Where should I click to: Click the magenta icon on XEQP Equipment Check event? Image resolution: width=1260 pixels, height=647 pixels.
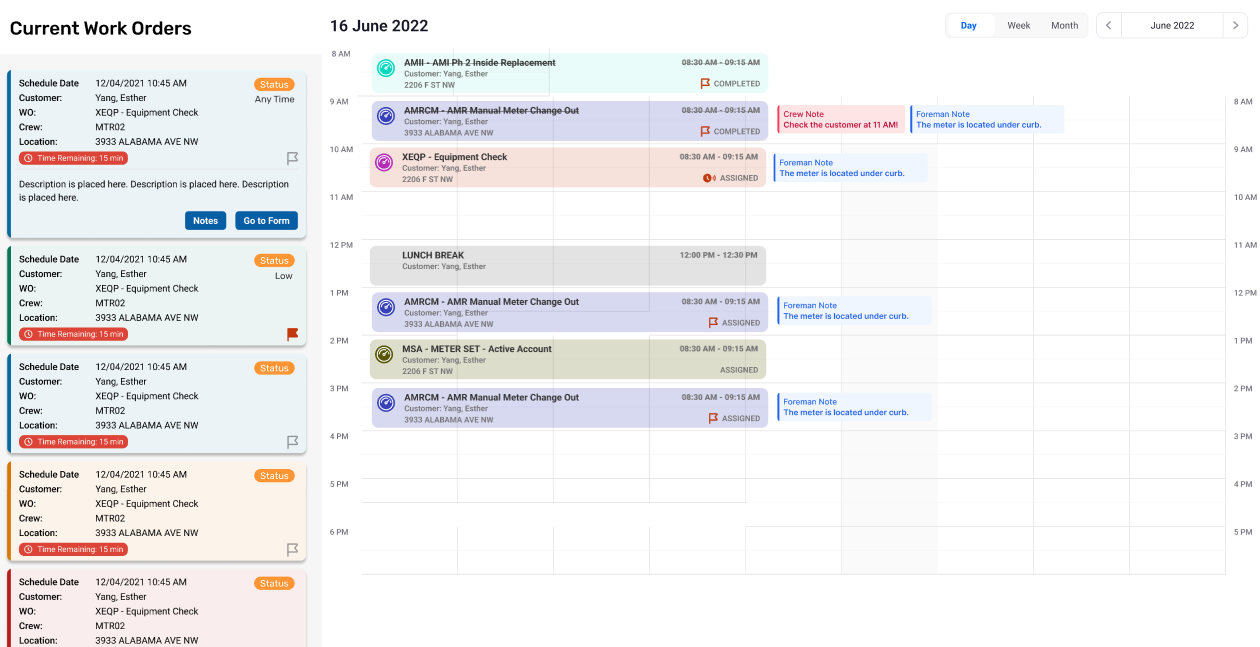384,162
